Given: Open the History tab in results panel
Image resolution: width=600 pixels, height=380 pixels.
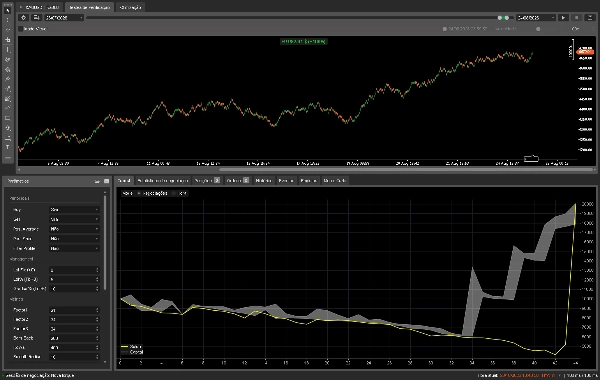Looking at the screenshot, I should 263,180.
